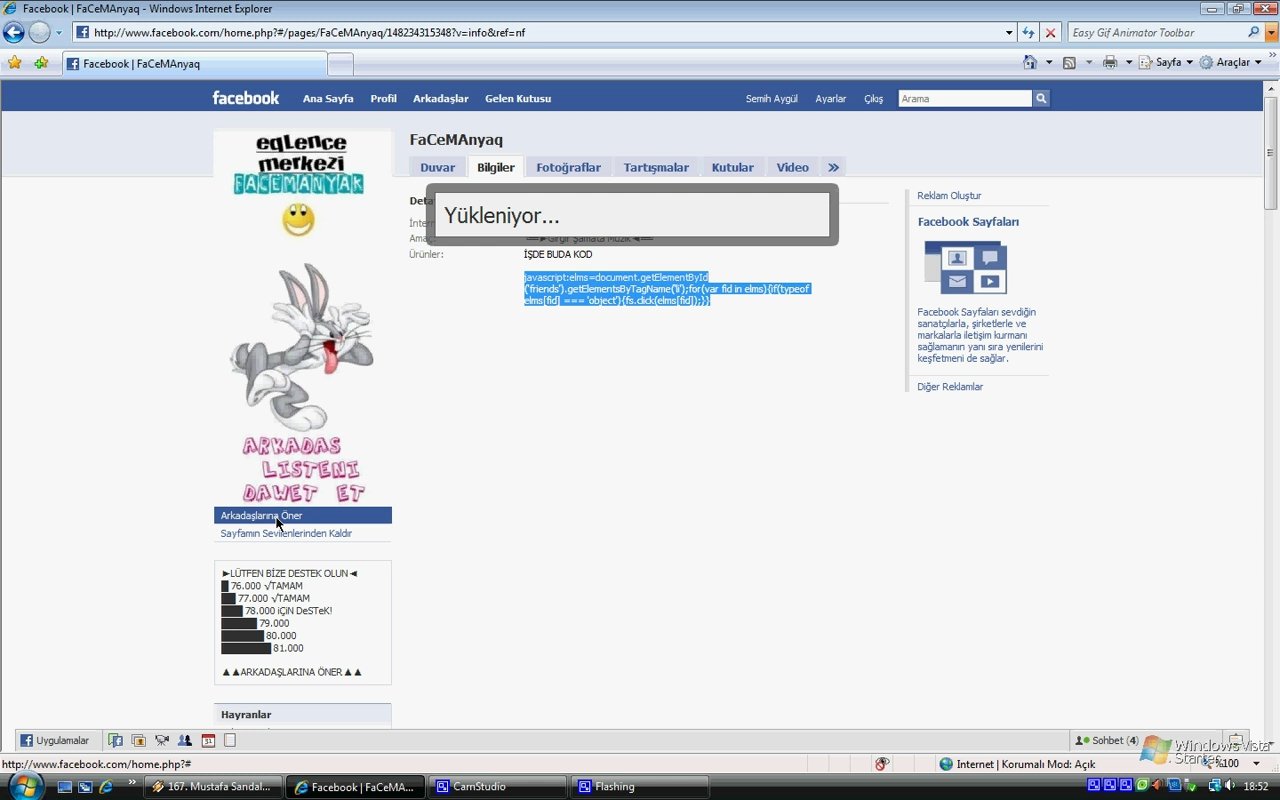Screen dimensions: 1280x800
Task: Open the Favorites Center star icon
Action: point(14,63)
